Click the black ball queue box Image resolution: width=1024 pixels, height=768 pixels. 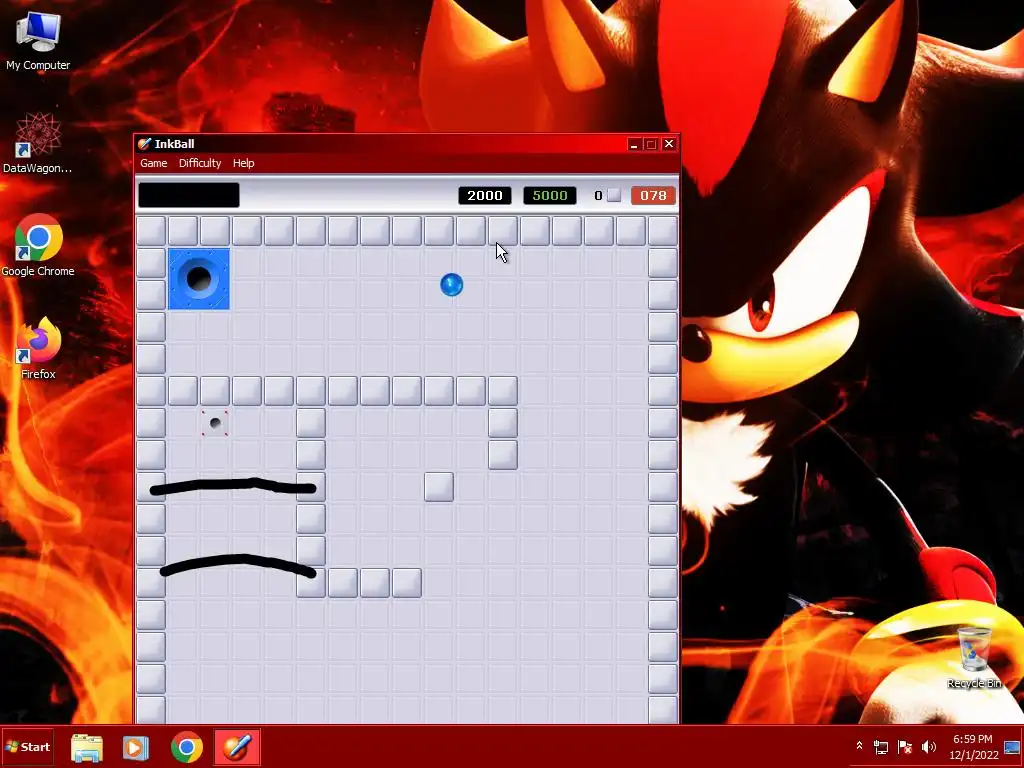pos(189,195)
